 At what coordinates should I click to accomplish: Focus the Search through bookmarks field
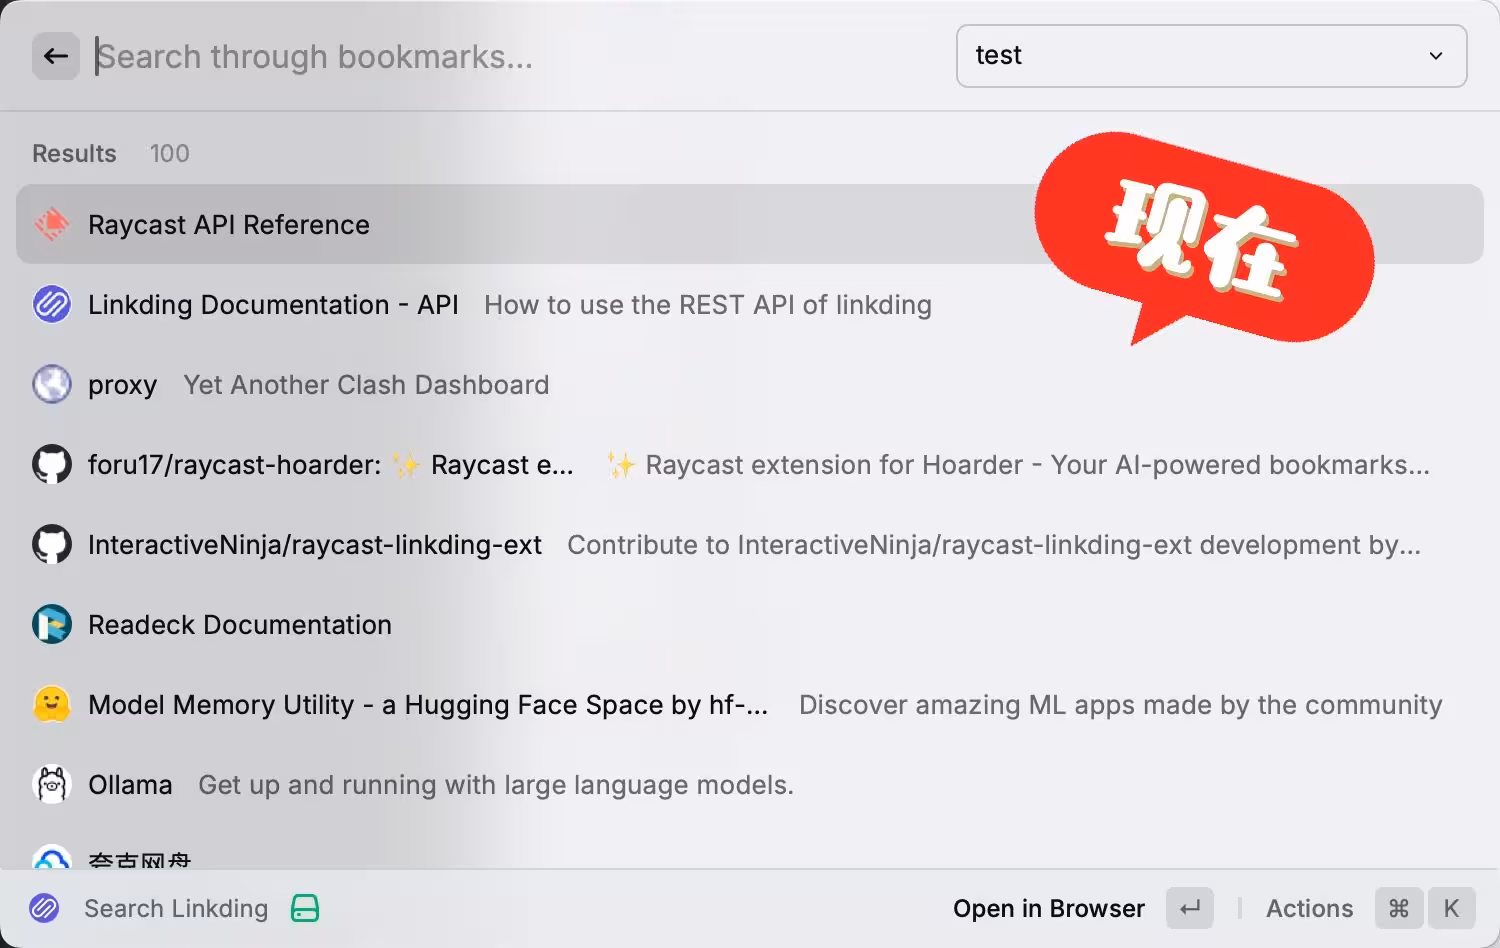point(514,57)
